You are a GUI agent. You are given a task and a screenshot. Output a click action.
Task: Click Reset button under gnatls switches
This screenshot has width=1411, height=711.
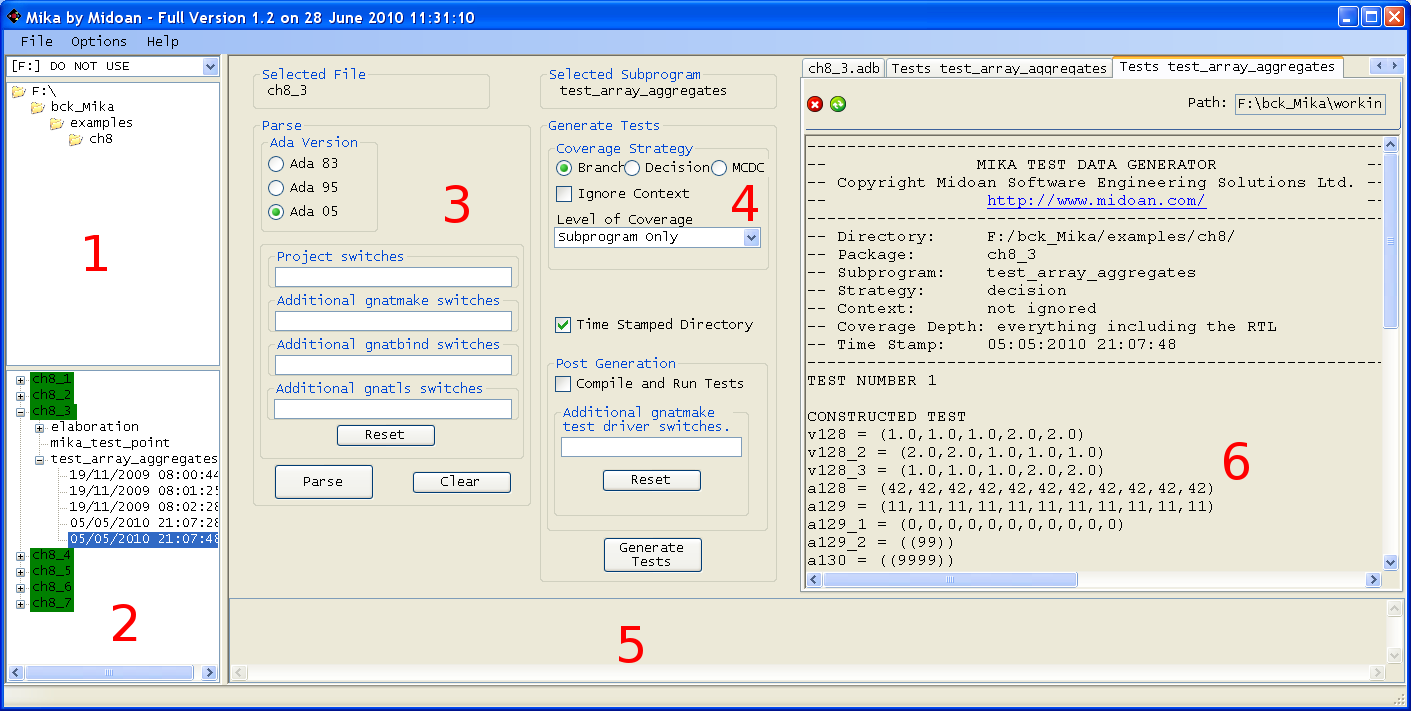tap(385, 435)
